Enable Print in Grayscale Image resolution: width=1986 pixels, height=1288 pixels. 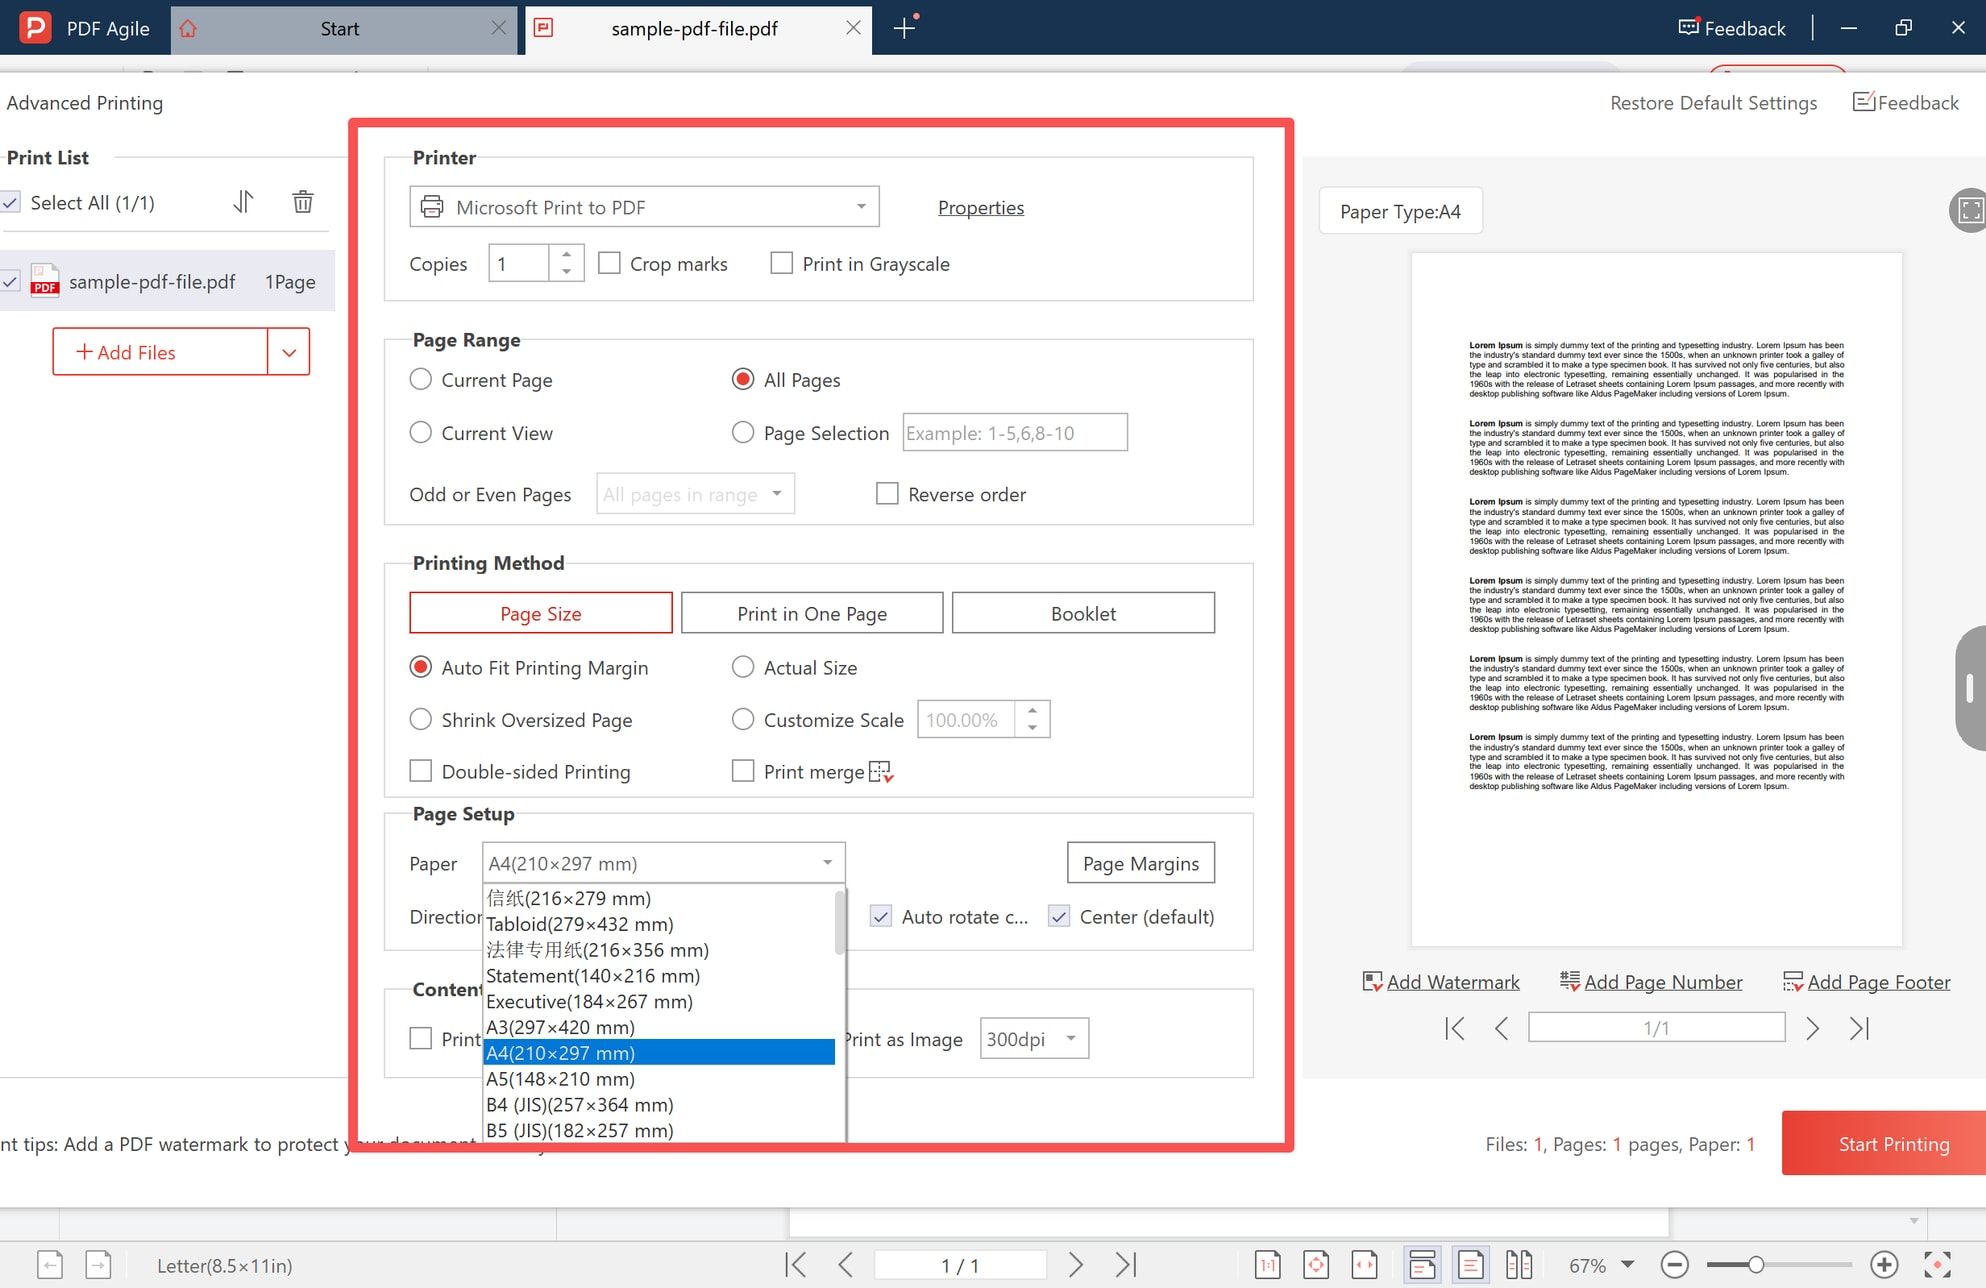tap(781, 263)
